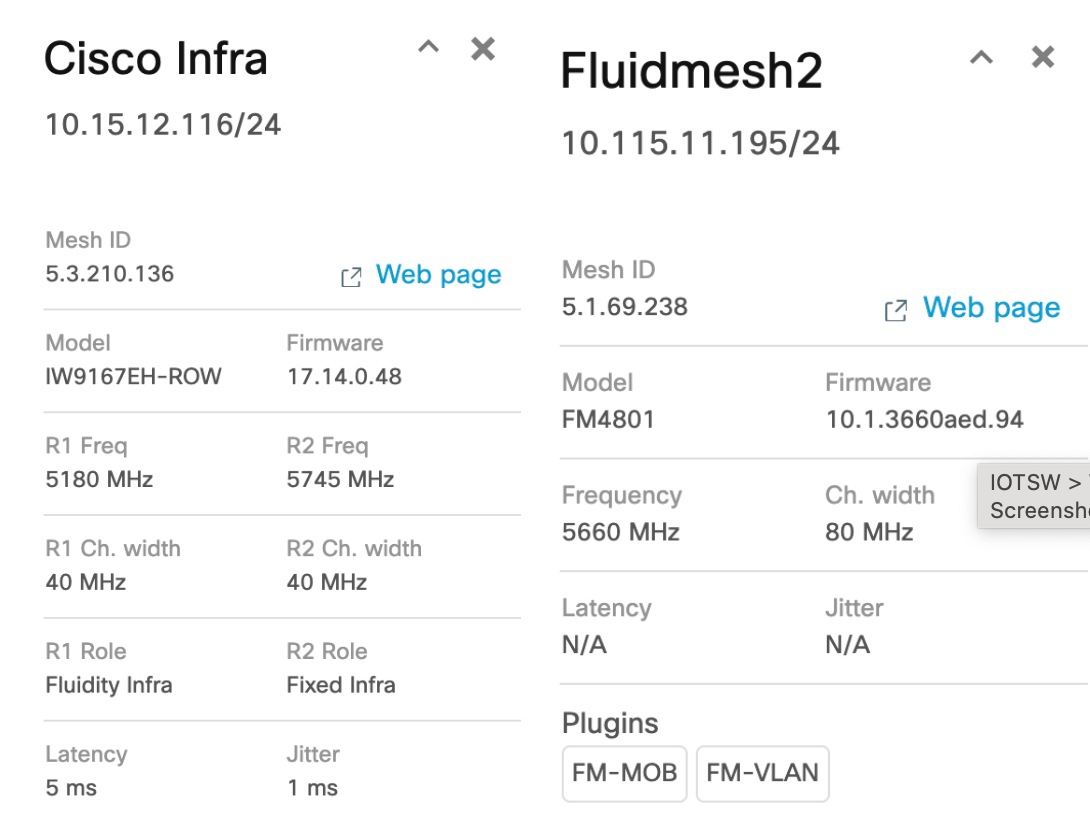The width and height of the screenshot is (1090, 826).
Task: Select the FM-MOB plugin chip
Action: point(624,773)
